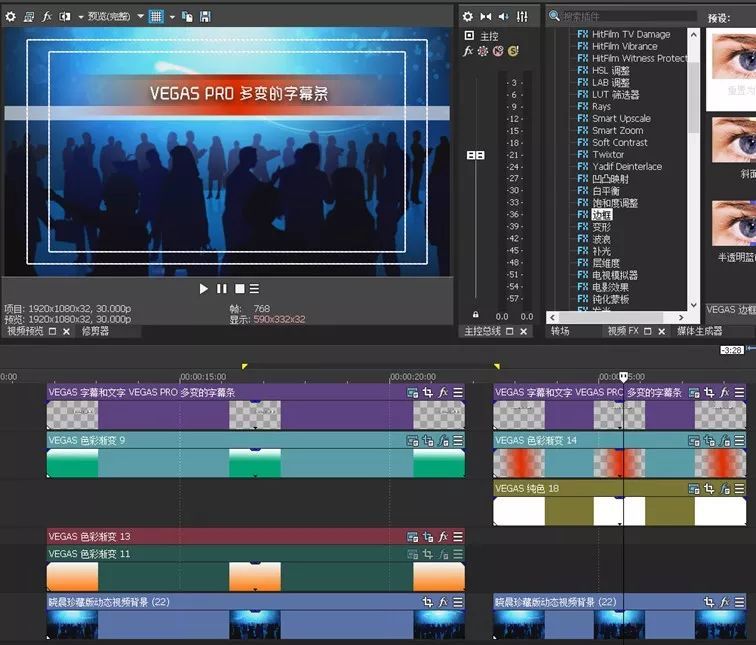Switch to 修剪器 tab
Viewport: 756px width, 645px height.
pos(95,331)
